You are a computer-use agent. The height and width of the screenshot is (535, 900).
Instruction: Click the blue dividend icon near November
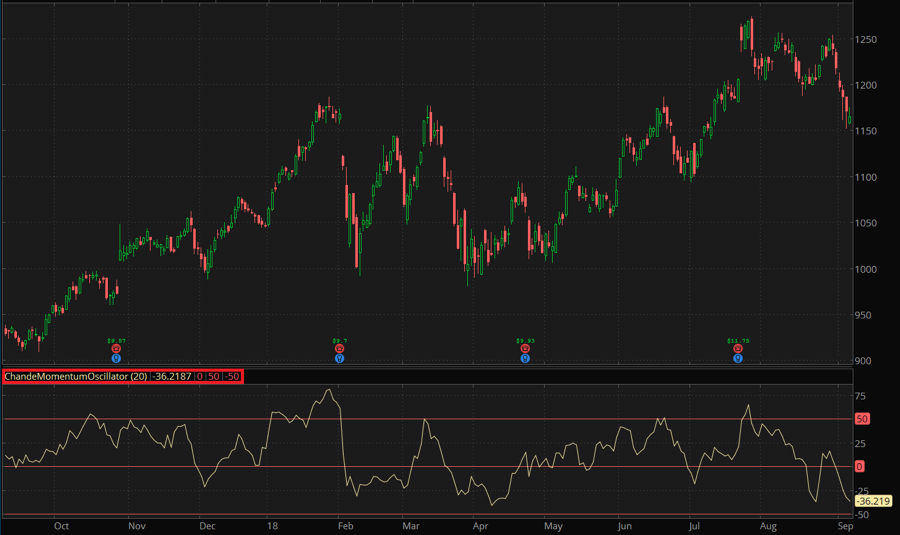(x=117, y=358)
